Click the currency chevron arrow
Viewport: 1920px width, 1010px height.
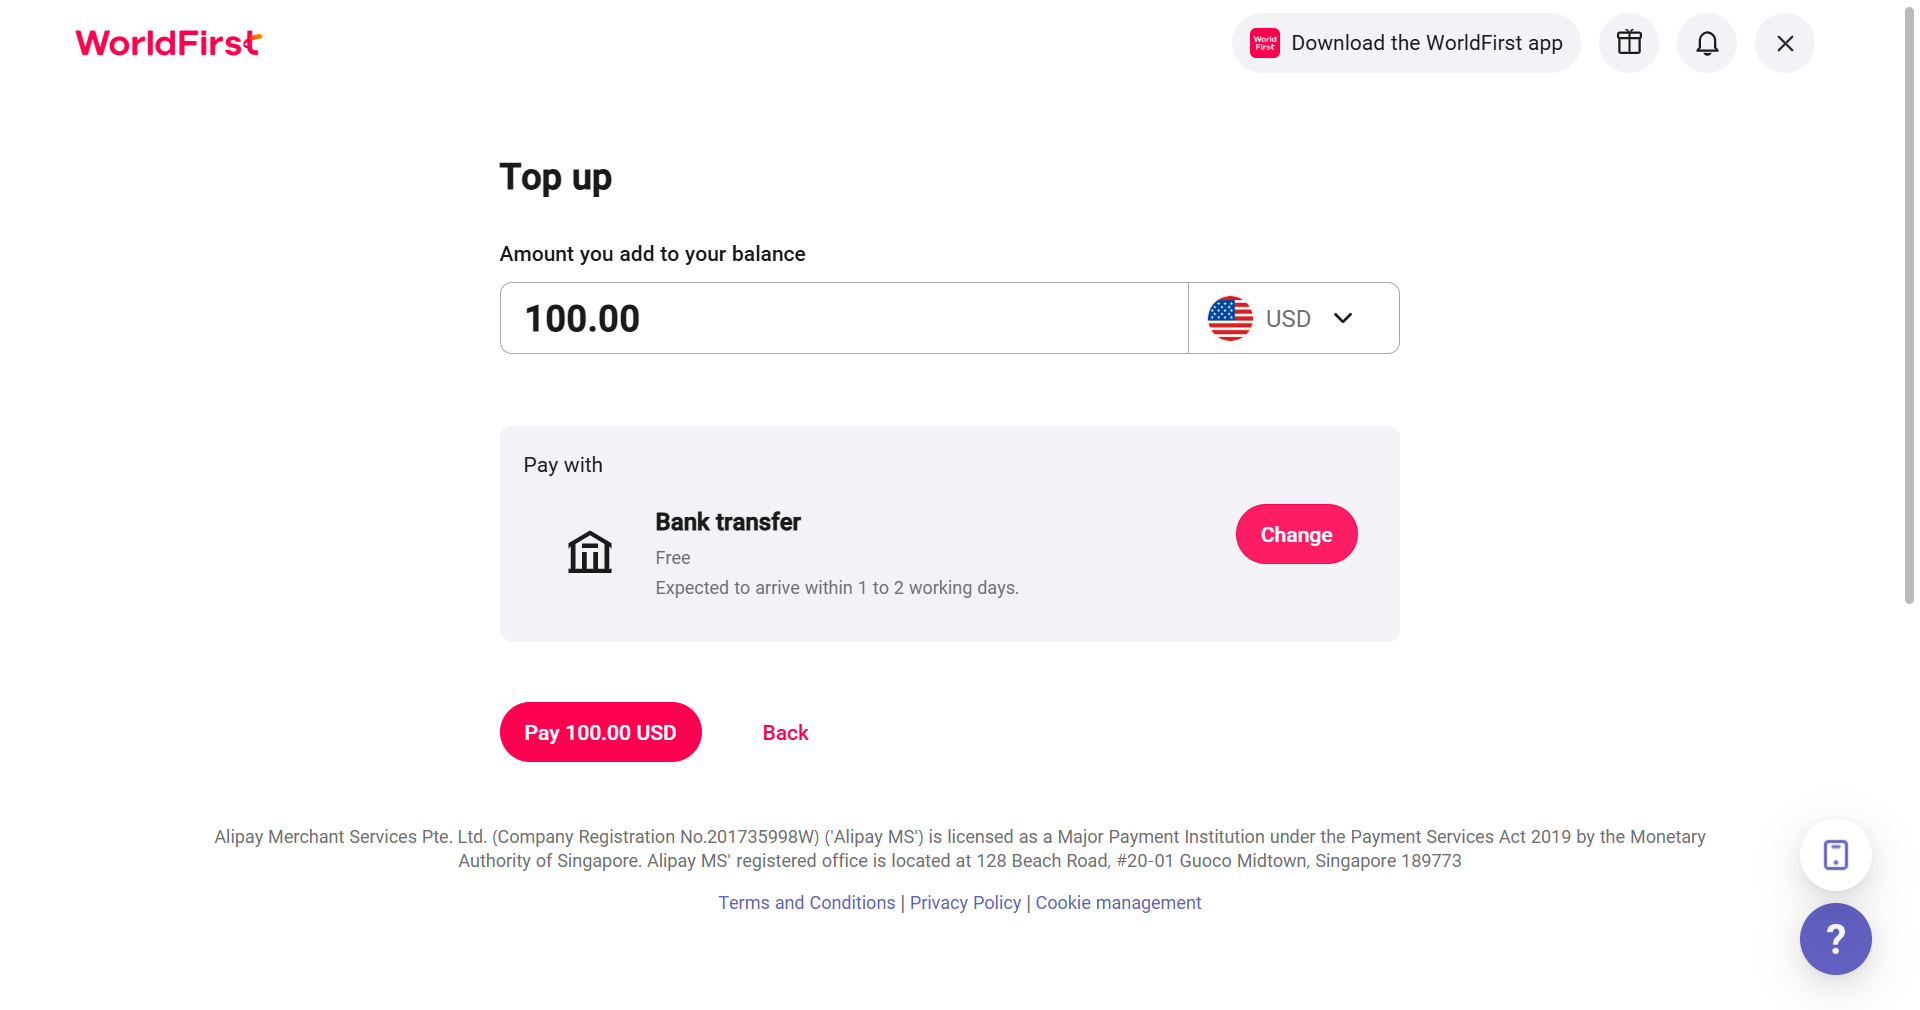[x=1343, y=318]
